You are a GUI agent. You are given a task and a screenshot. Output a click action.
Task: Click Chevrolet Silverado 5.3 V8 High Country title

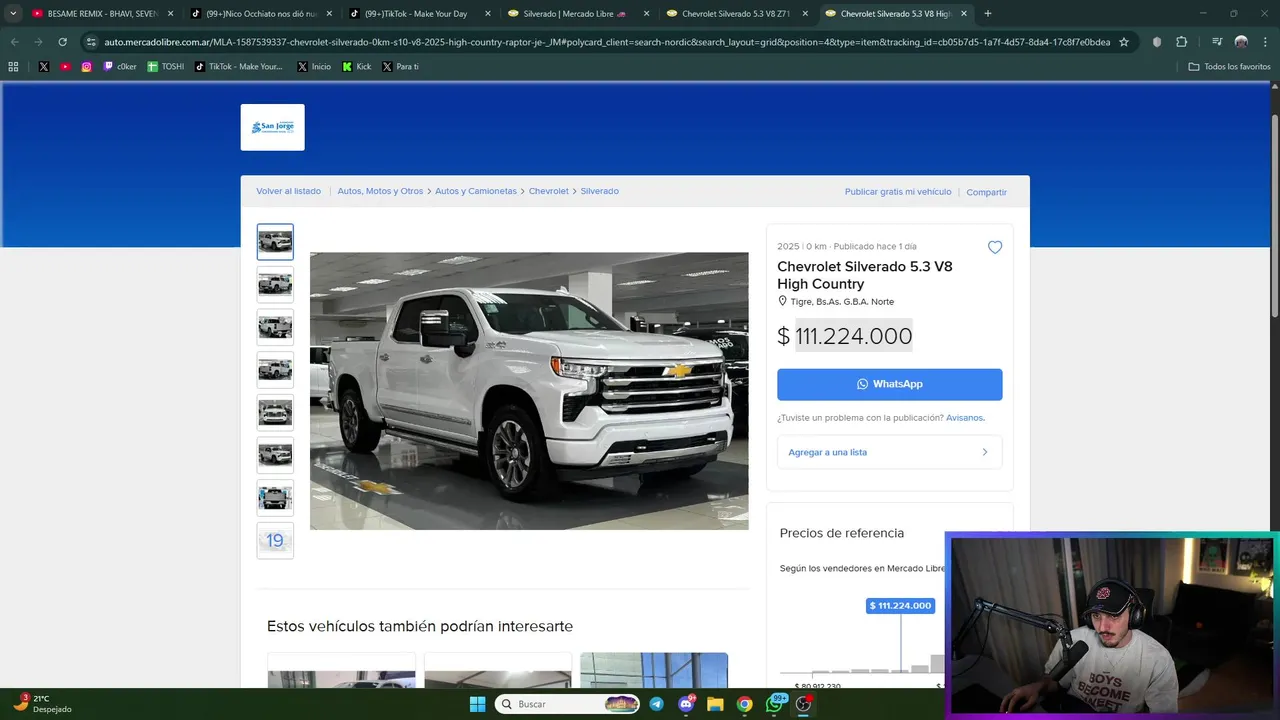(x=865, y=275)
